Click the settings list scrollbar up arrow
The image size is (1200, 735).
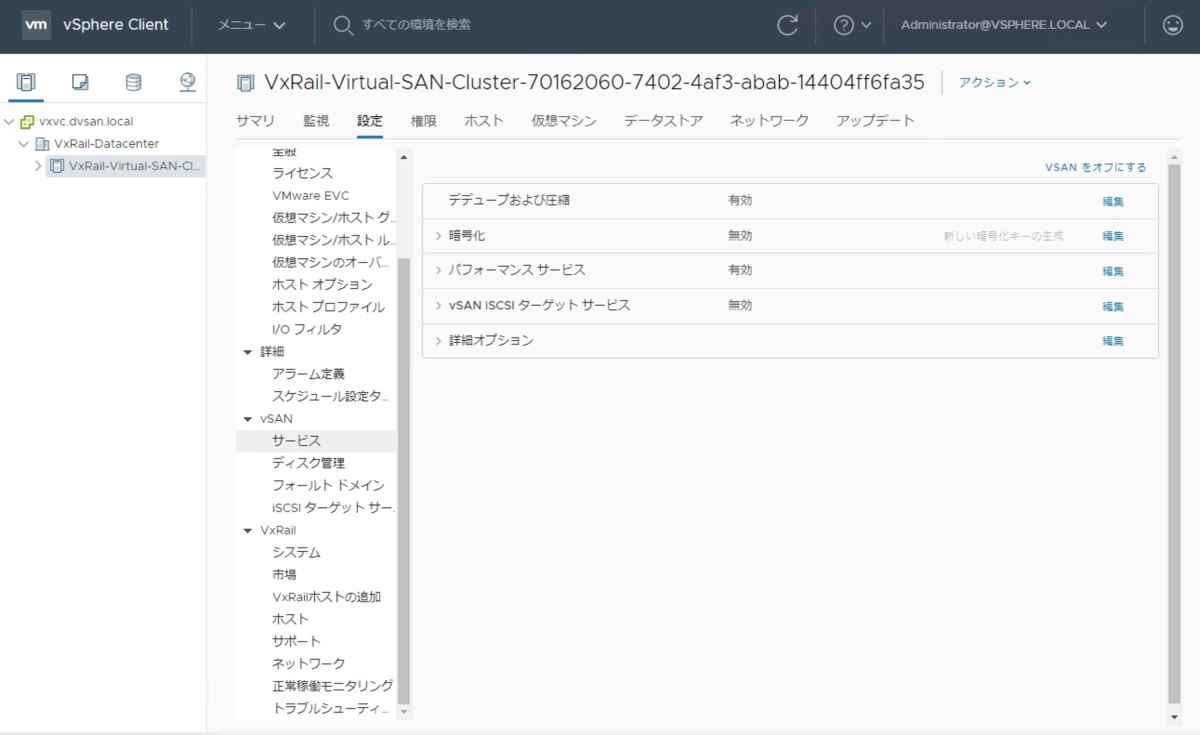[x=404, y=157]
